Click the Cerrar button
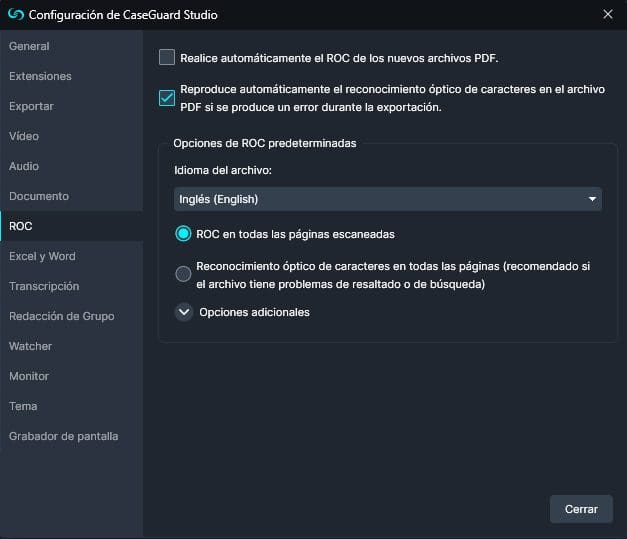Image resolution: width=627 pixels, height=539 pixels. 581,509
